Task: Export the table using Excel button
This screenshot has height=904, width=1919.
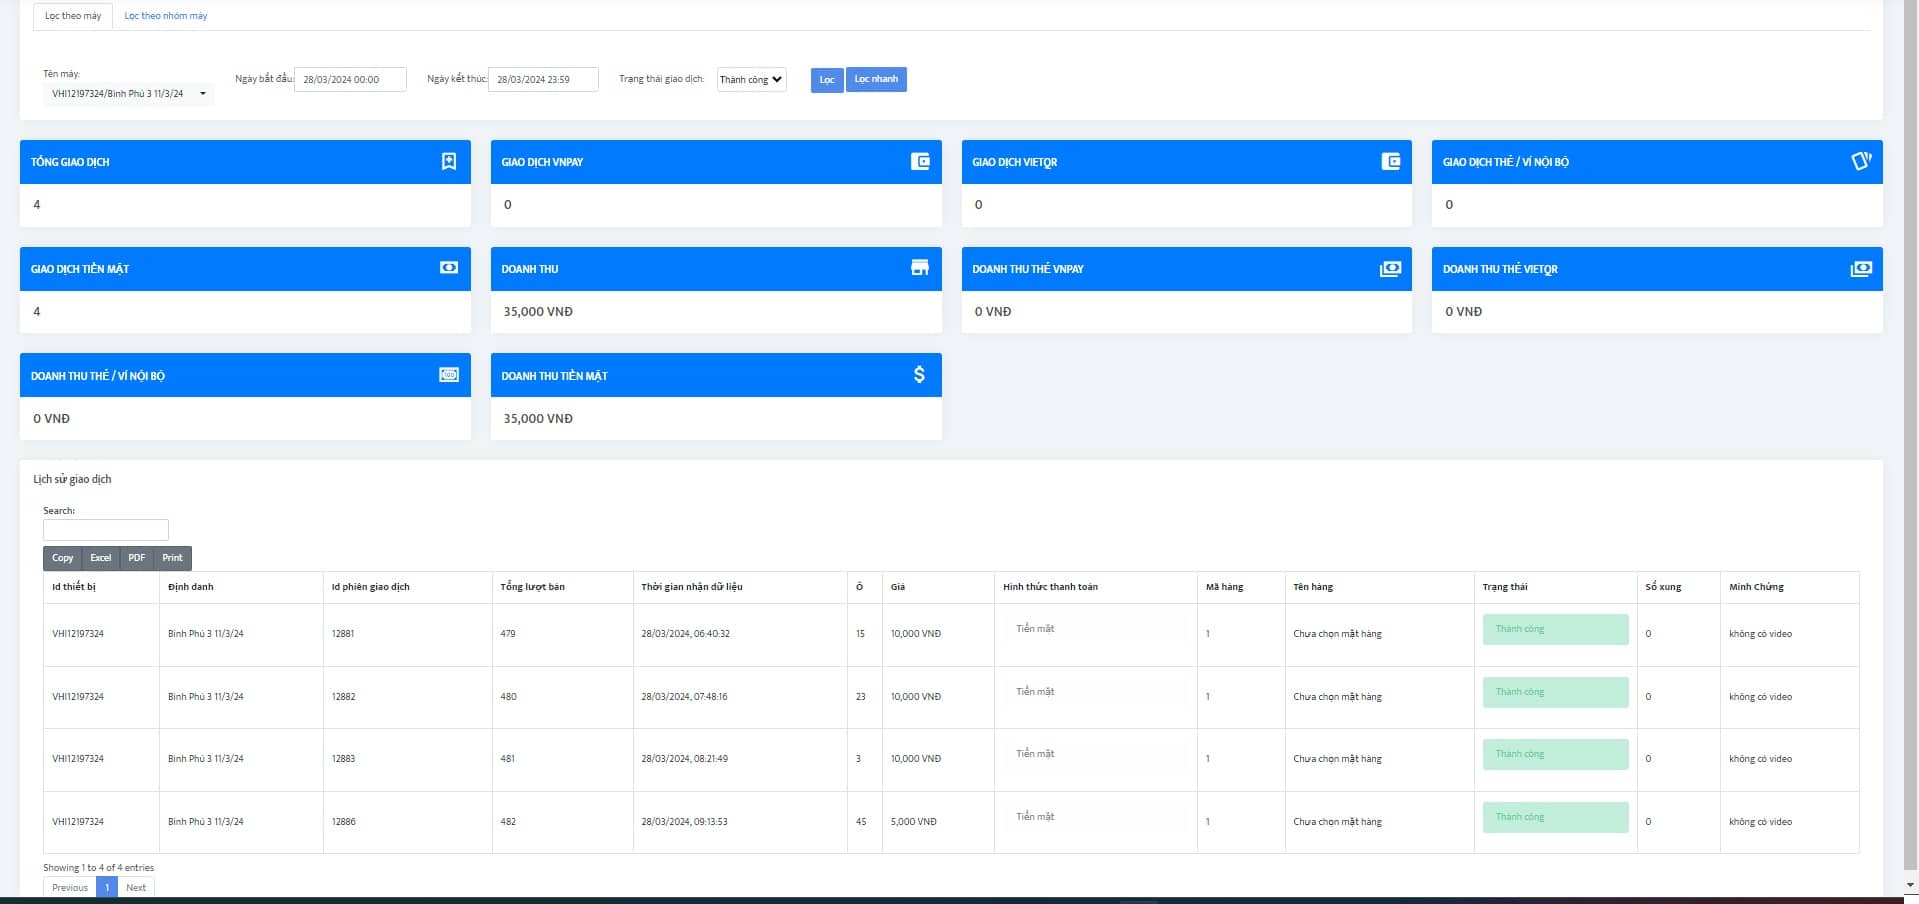Action: (100, 558)
